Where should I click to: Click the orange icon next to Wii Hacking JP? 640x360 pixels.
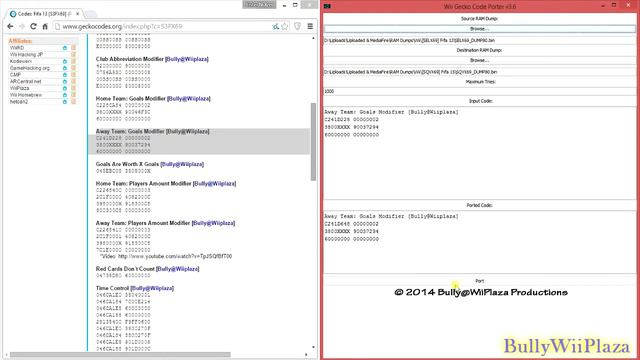pos(73,54)
